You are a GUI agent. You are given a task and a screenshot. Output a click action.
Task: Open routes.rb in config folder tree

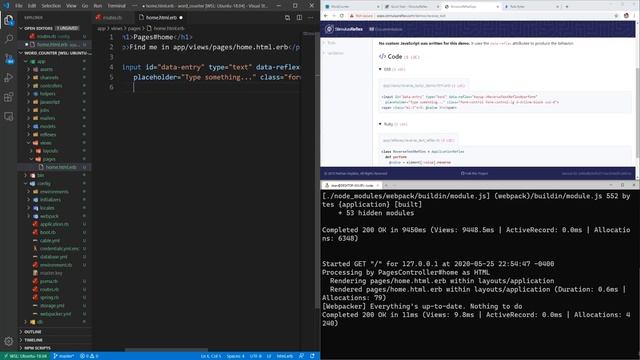tap(55, 289)
